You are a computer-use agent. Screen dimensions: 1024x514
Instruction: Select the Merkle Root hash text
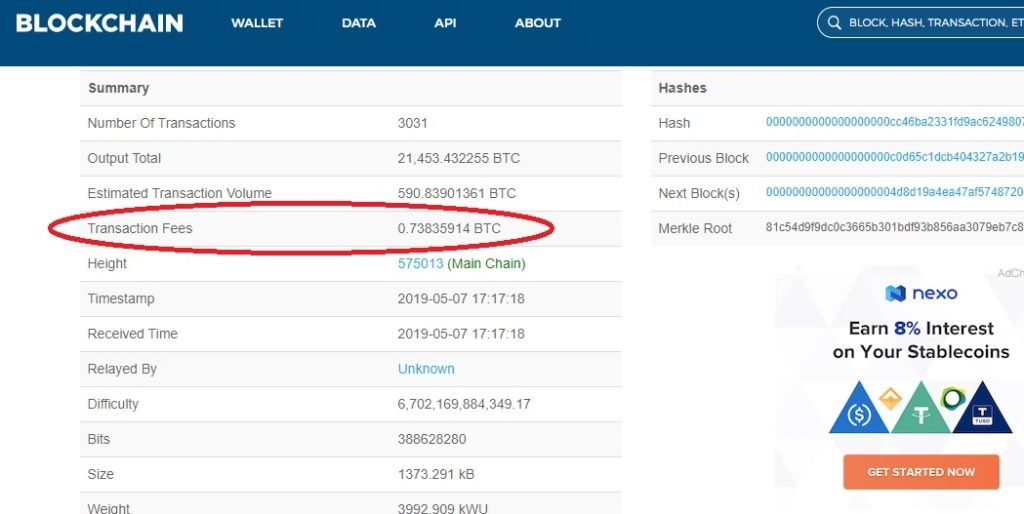coord(895,229)
